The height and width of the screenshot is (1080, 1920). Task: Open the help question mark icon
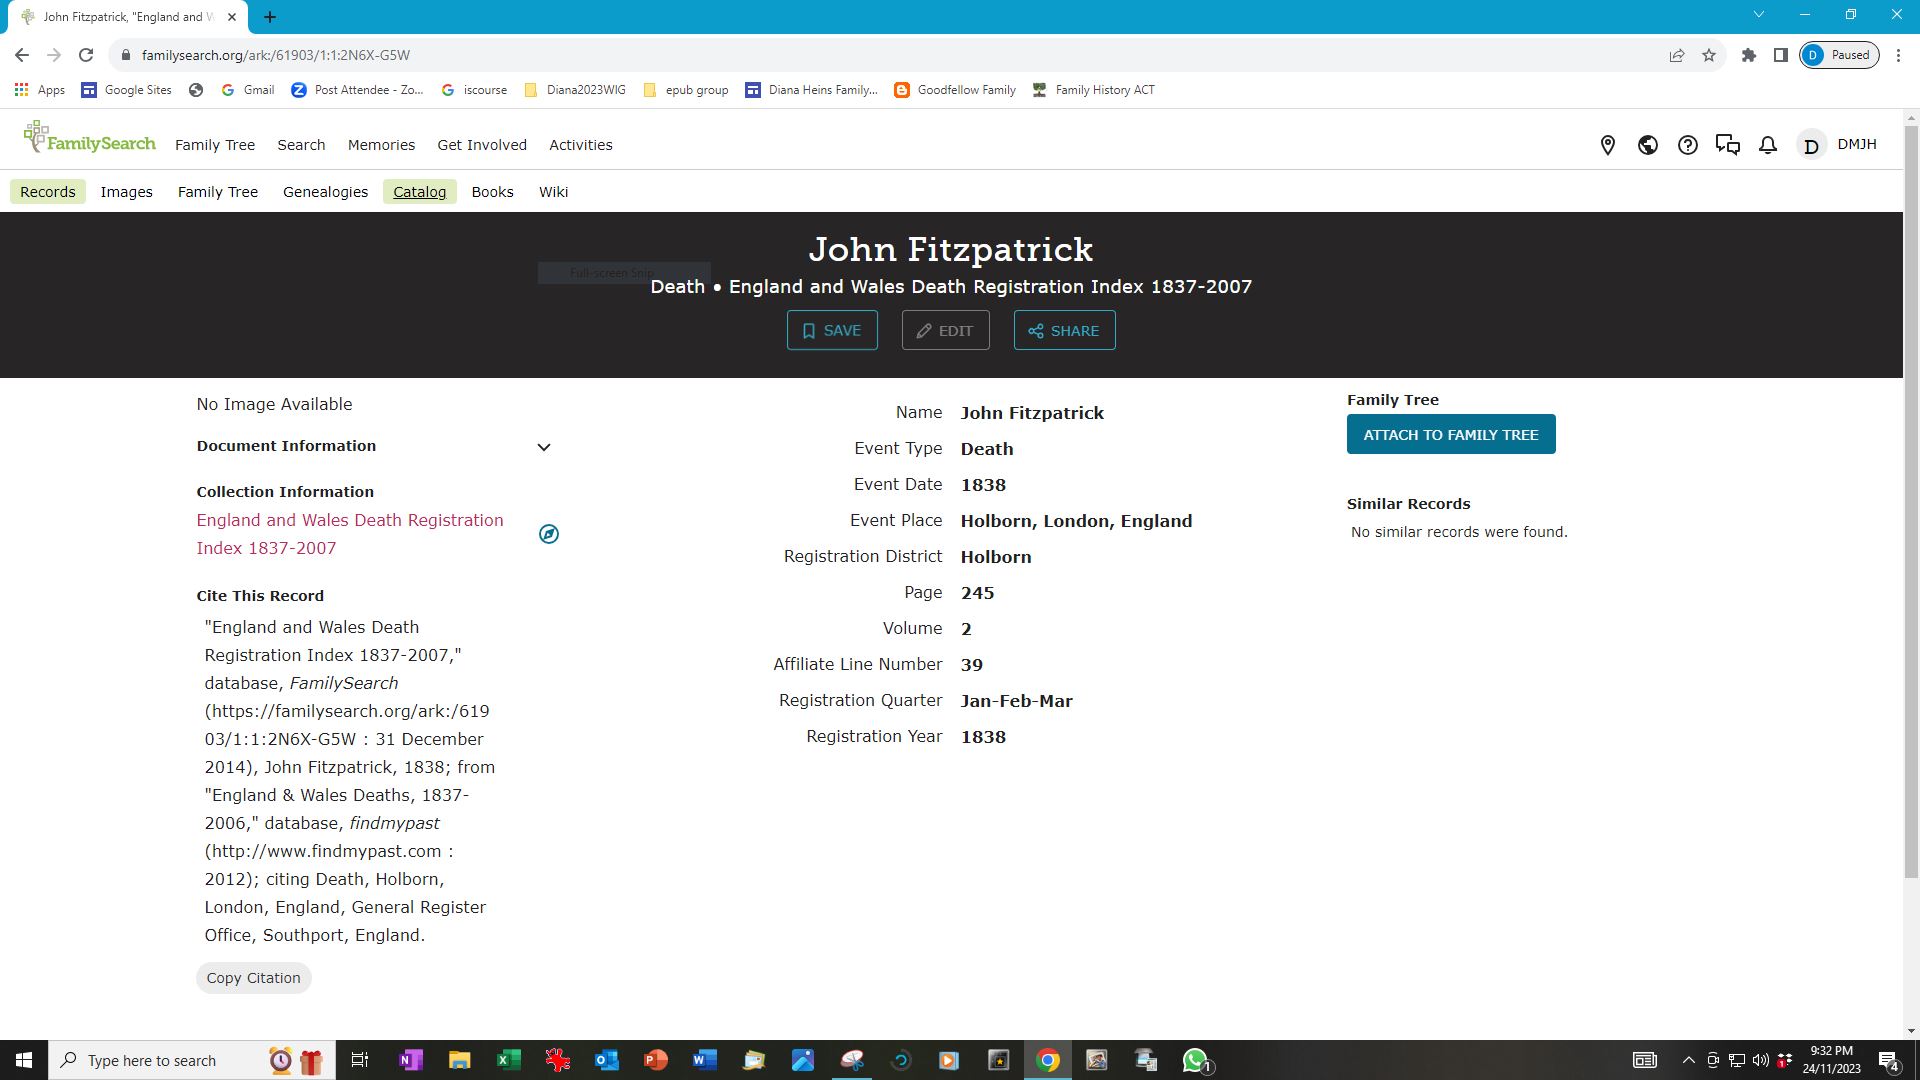pyautogui.click(x=1687, y=145)
